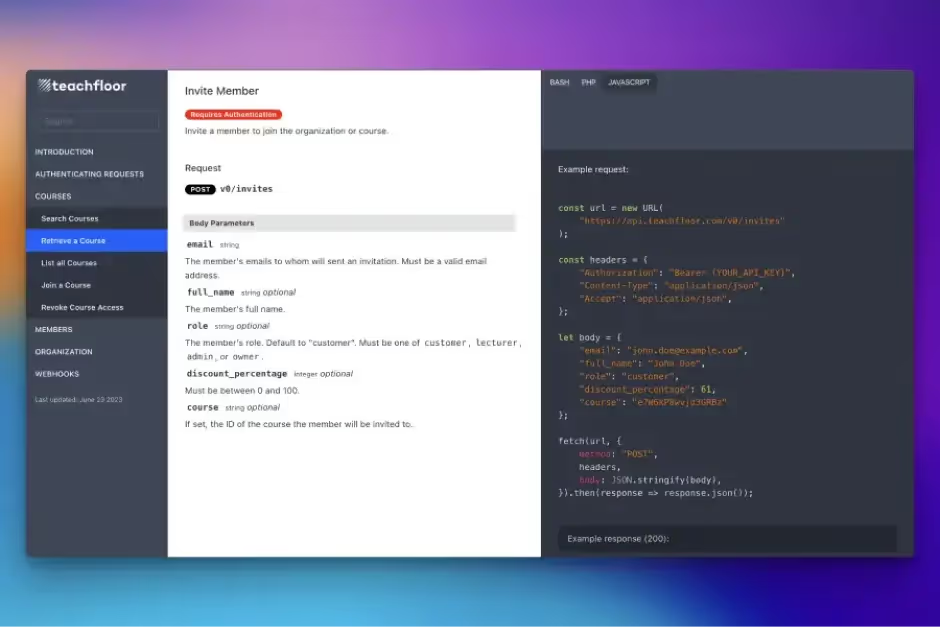The image size is (940, 627).
Task: Open the Introduction section
Action: (x=64, y=152)
